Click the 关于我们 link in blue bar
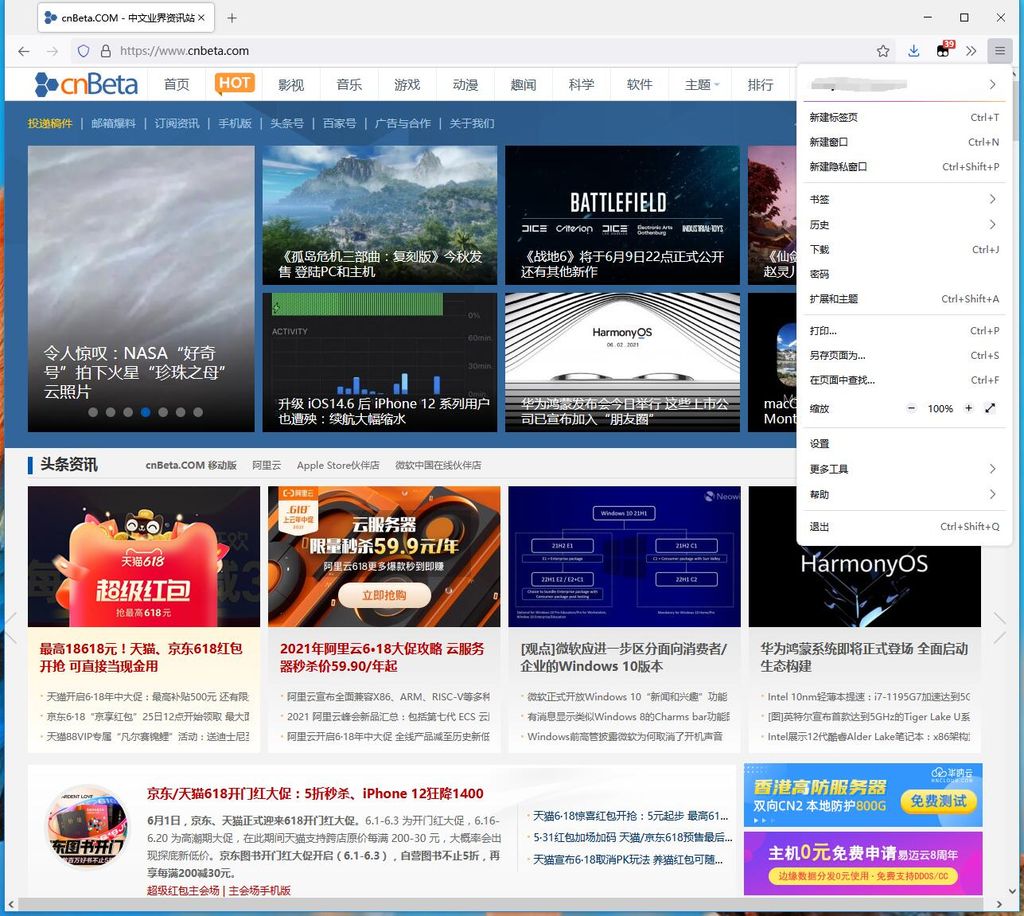The image size is (1024, 916). [x=471, y=123]
